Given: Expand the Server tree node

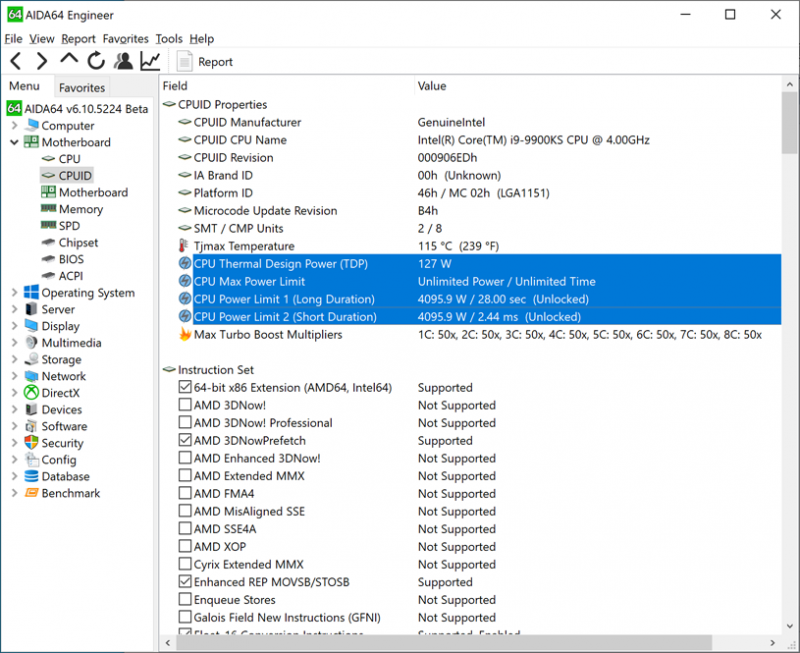Looking at the screenshot, I should [14, 309].
